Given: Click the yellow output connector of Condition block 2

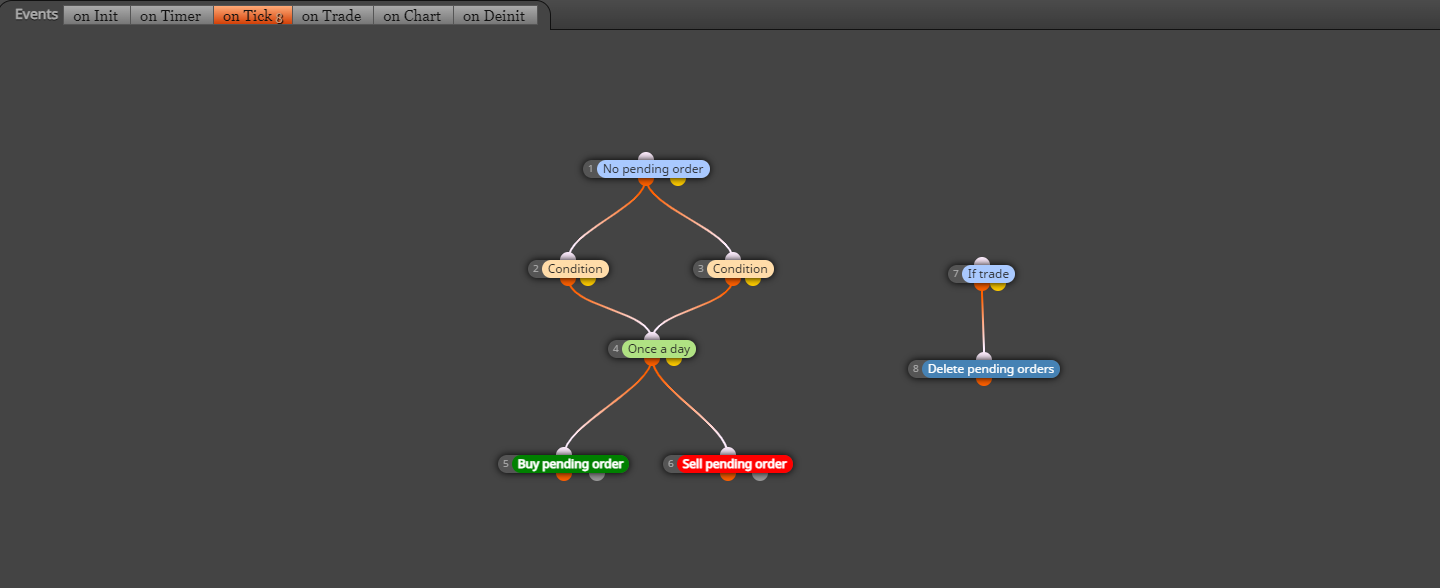Looking at the screenshot, I should [588, 280].
